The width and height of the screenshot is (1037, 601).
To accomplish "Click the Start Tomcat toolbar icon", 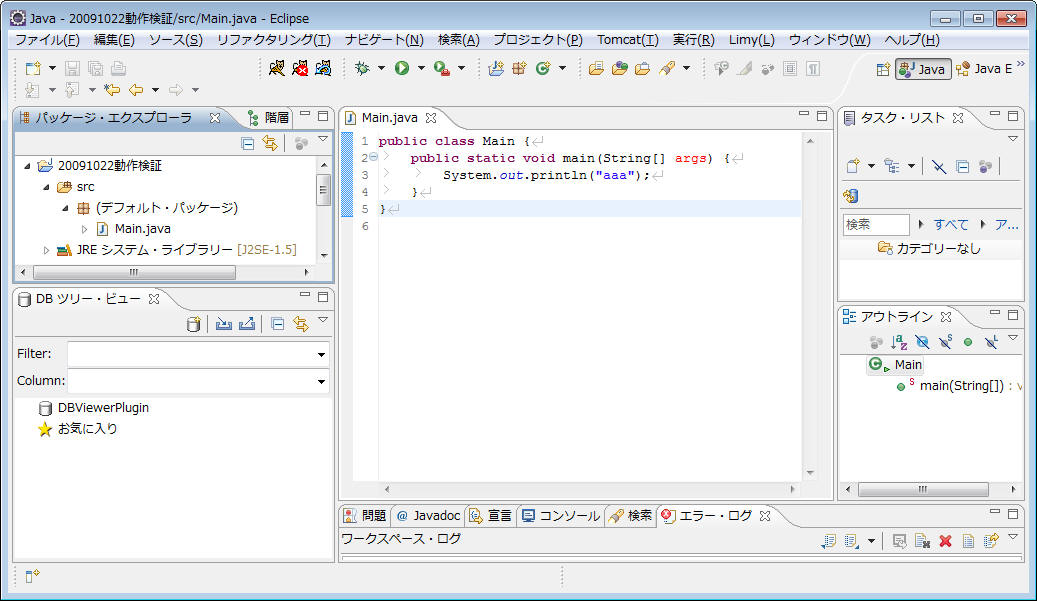I will click(x=277, y=68).
